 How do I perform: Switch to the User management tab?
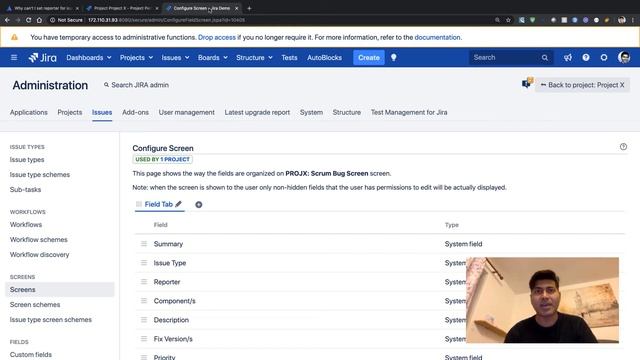pos(187,112)
